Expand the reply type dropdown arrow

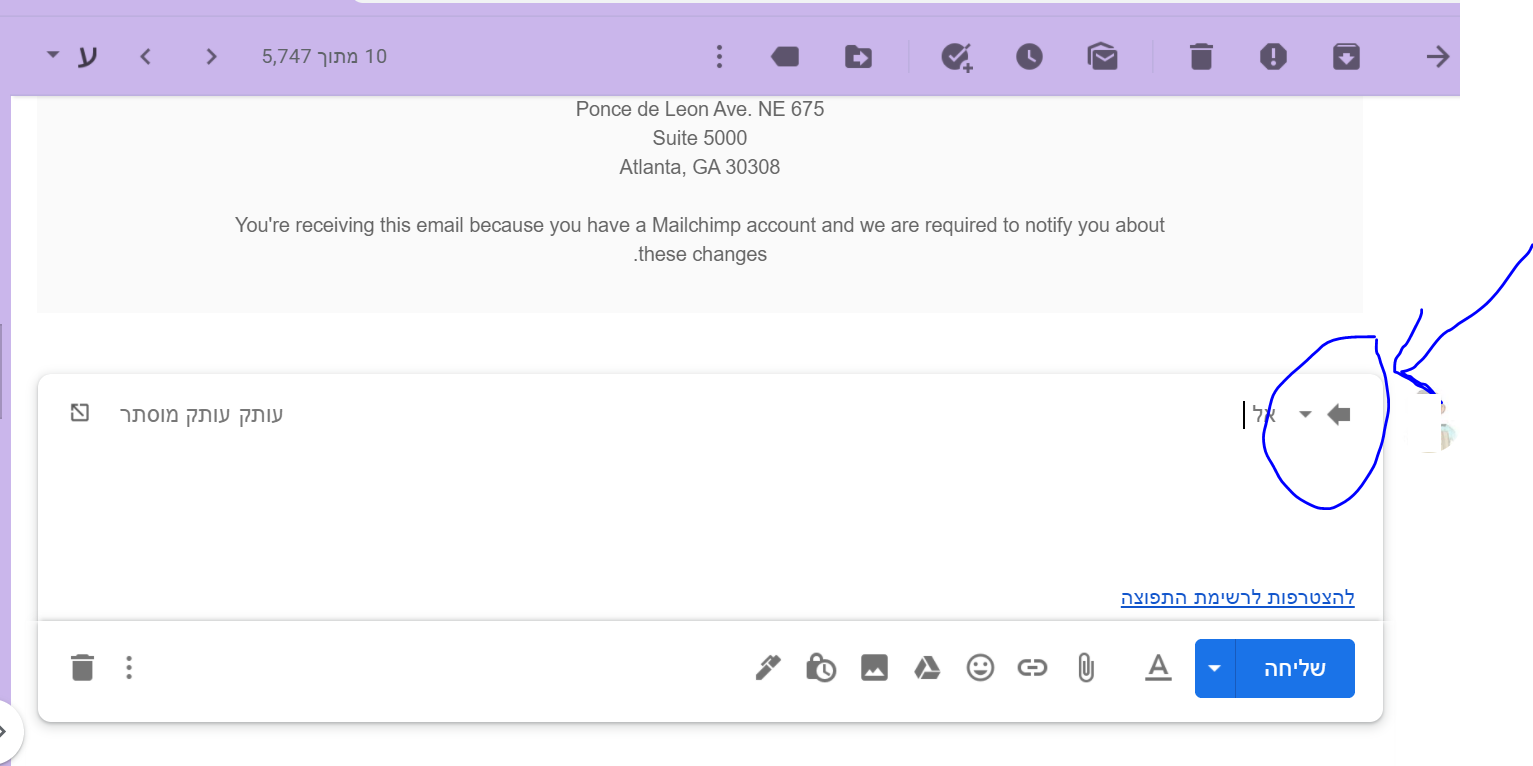1305,415
